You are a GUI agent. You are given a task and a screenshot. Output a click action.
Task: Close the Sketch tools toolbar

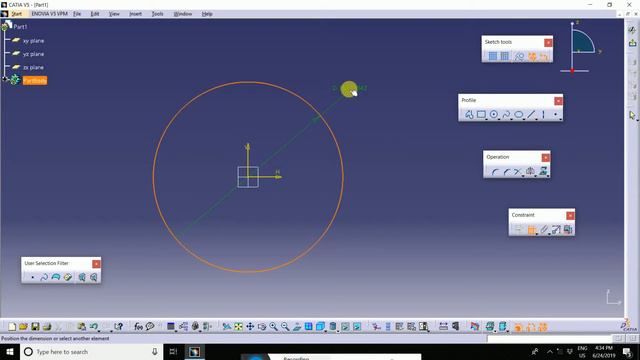point(548,42)
